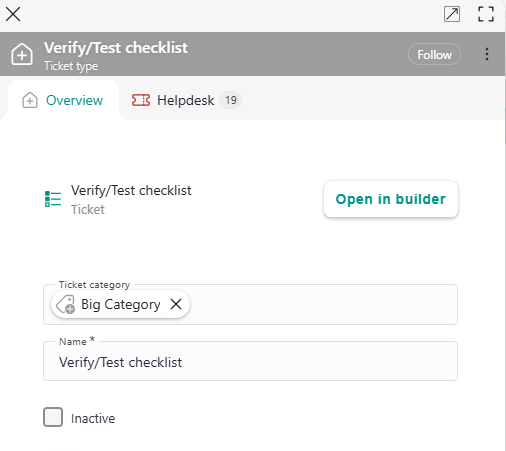Open checklist in builder
506x451 pixels.
tap(391, 199)
